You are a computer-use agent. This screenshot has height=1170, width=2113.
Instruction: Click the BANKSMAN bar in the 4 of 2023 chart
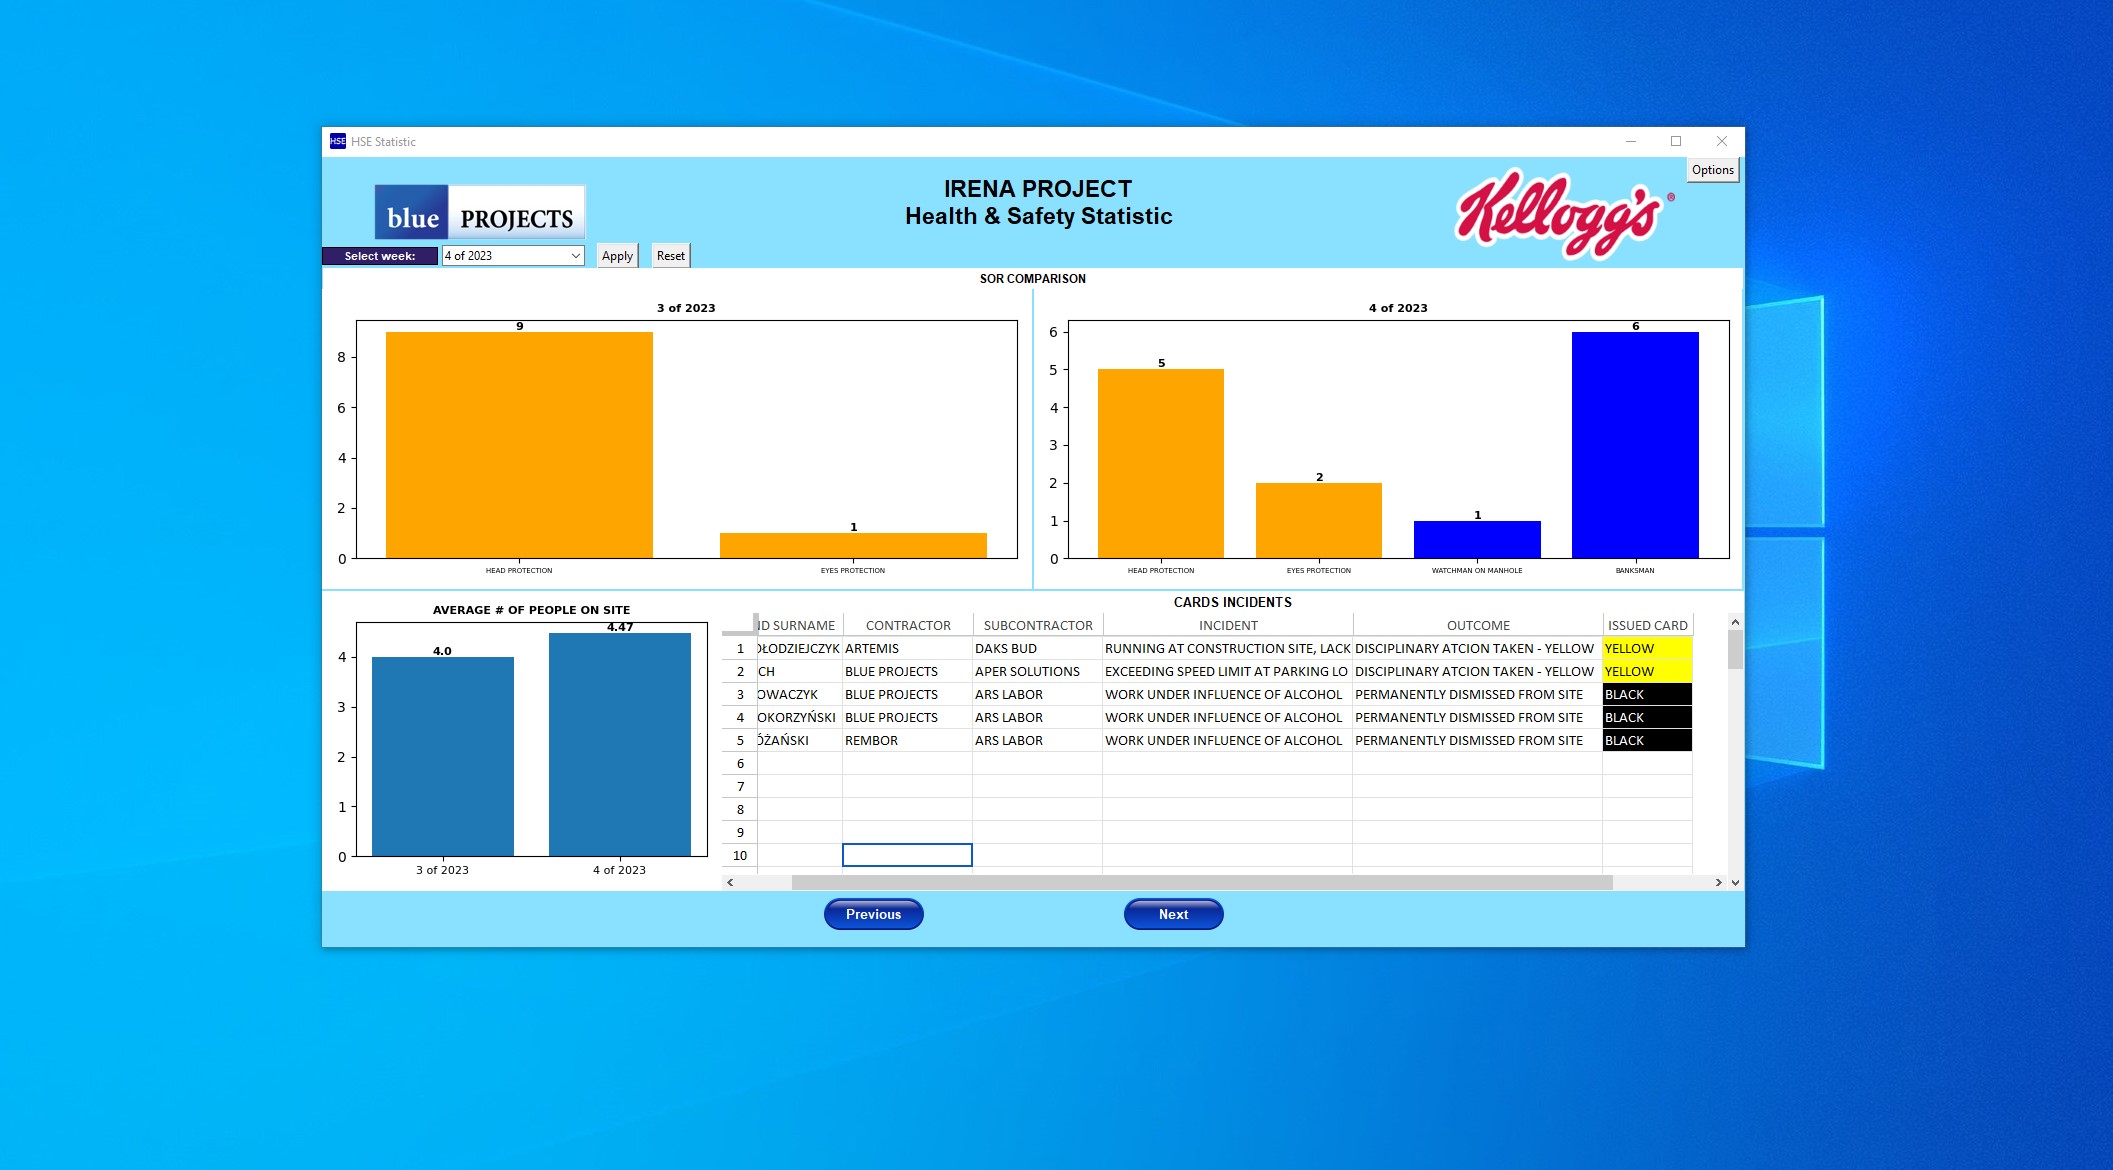coord(1634,440)
